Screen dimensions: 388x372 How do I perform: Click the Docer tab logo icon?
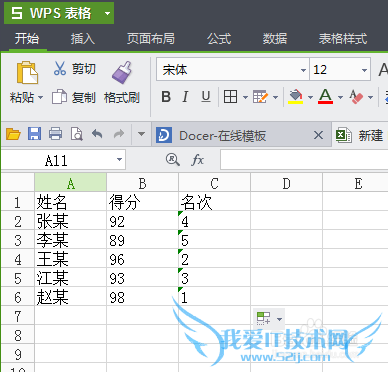coord(164,135)
